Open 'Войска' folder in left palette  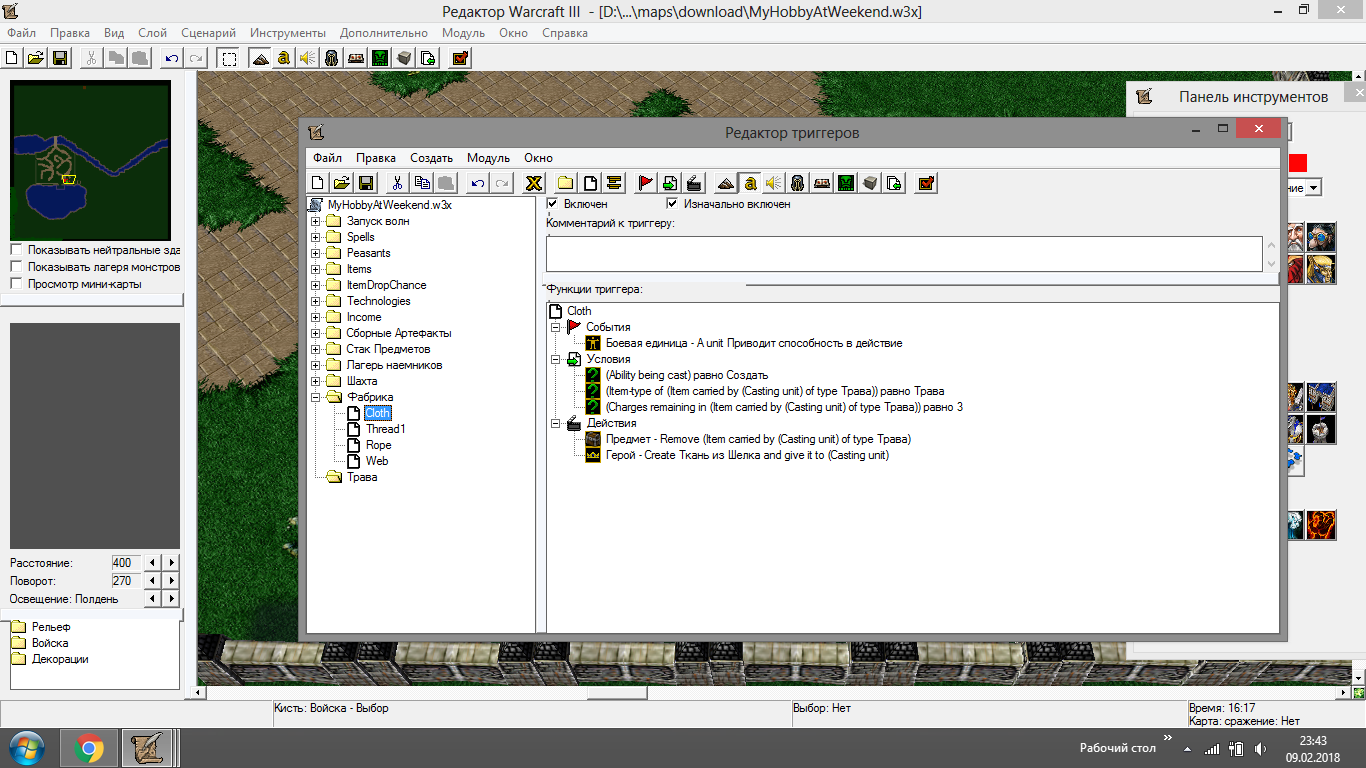point(50,643)
